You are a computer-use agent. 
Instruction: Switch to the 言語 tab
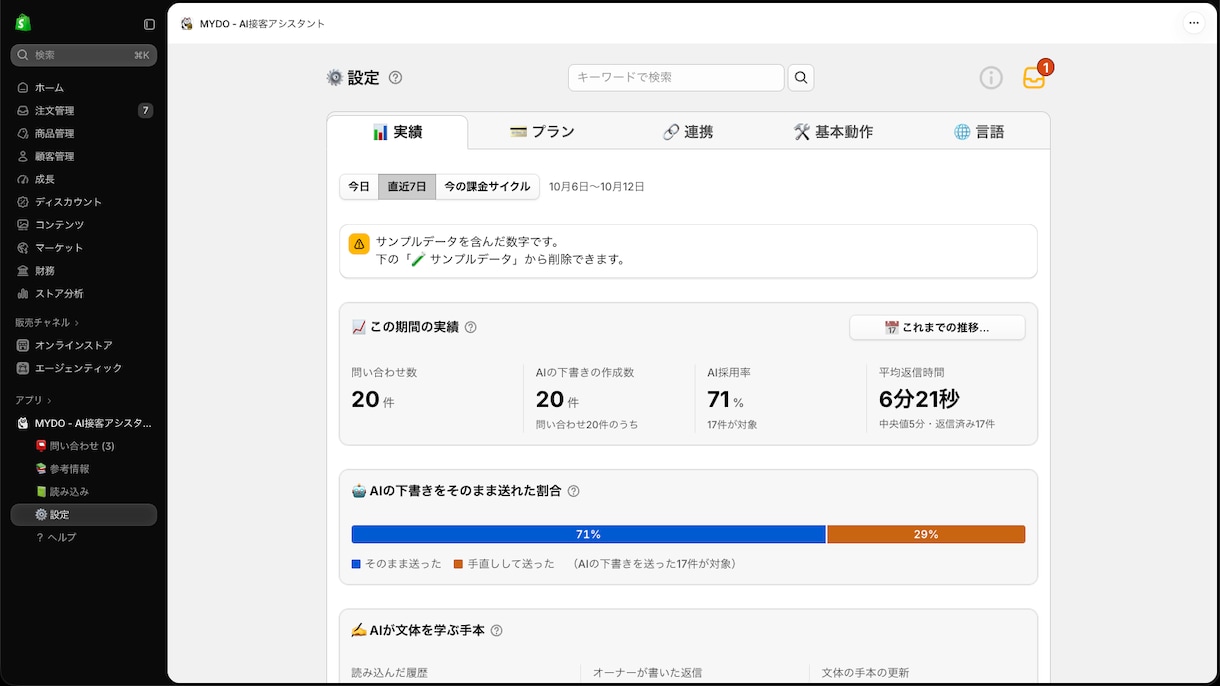(x=978, y=132)
